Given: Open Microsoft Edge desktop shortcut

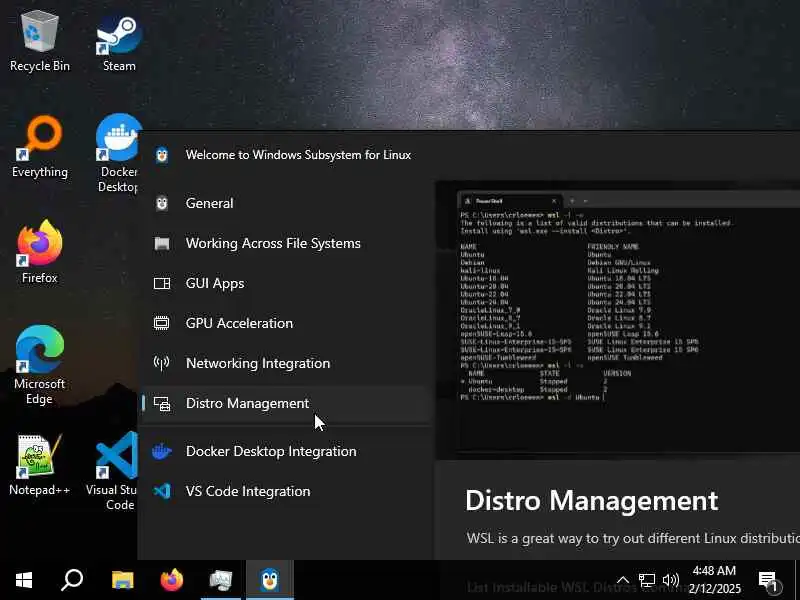Looking at the screenshot, I should [39, 364].
